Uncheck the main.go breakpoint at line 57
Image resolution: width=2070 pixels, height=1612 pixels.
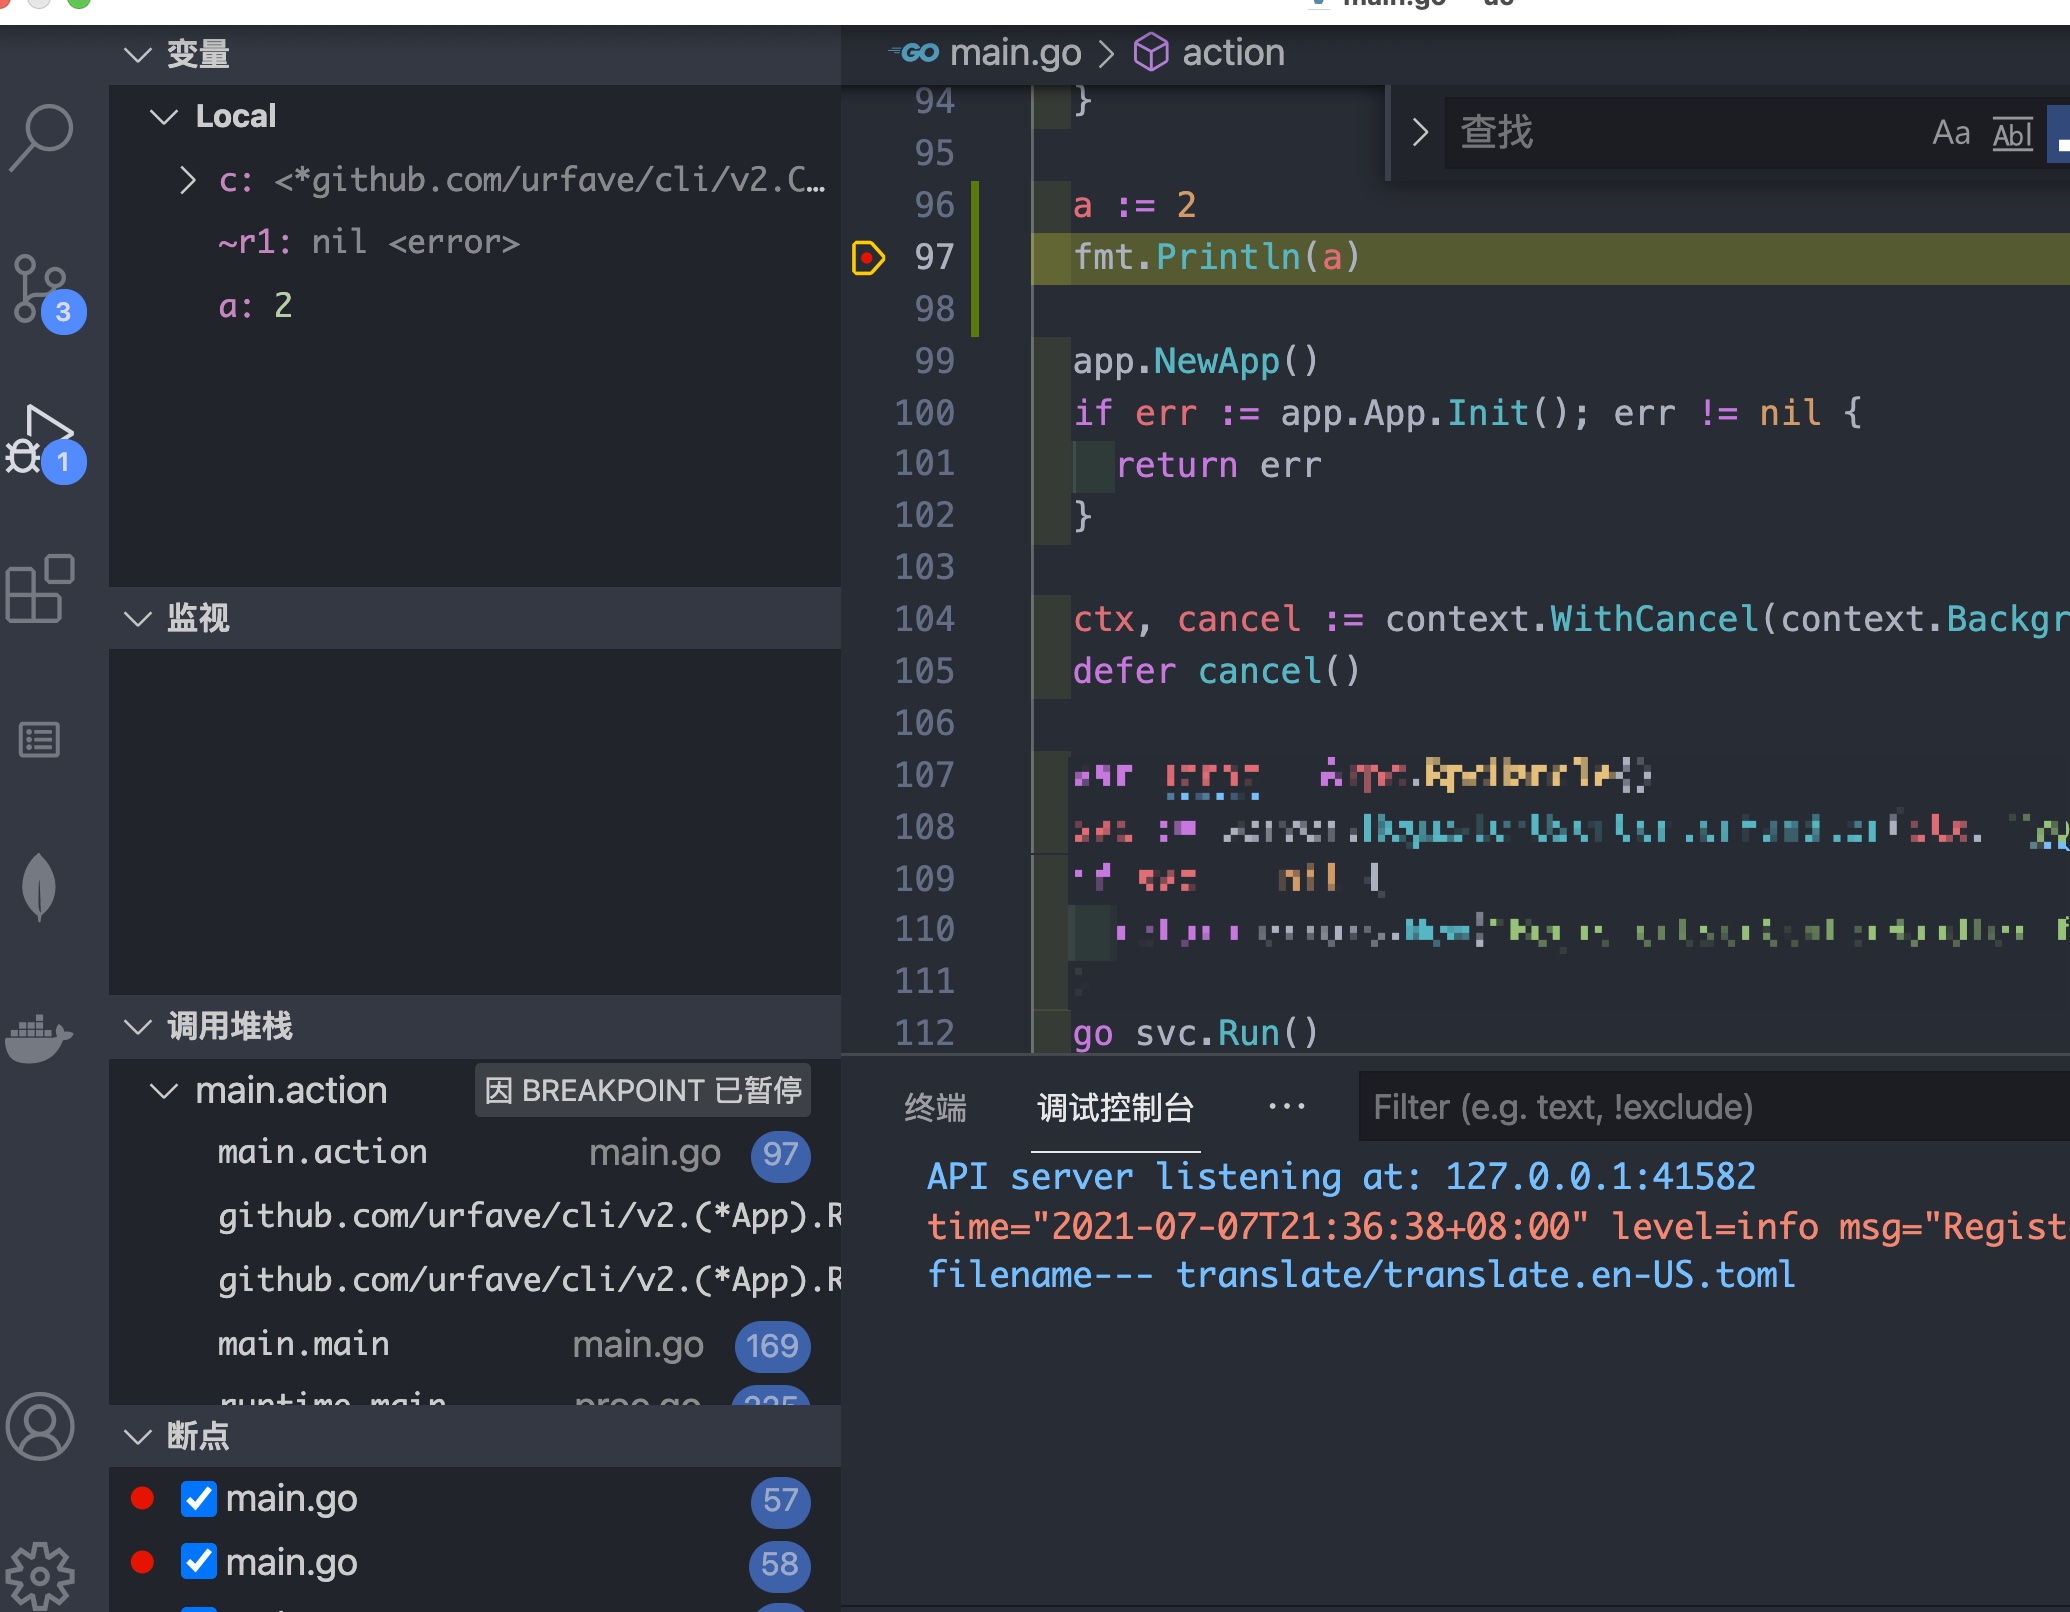tap(199, 1499)
